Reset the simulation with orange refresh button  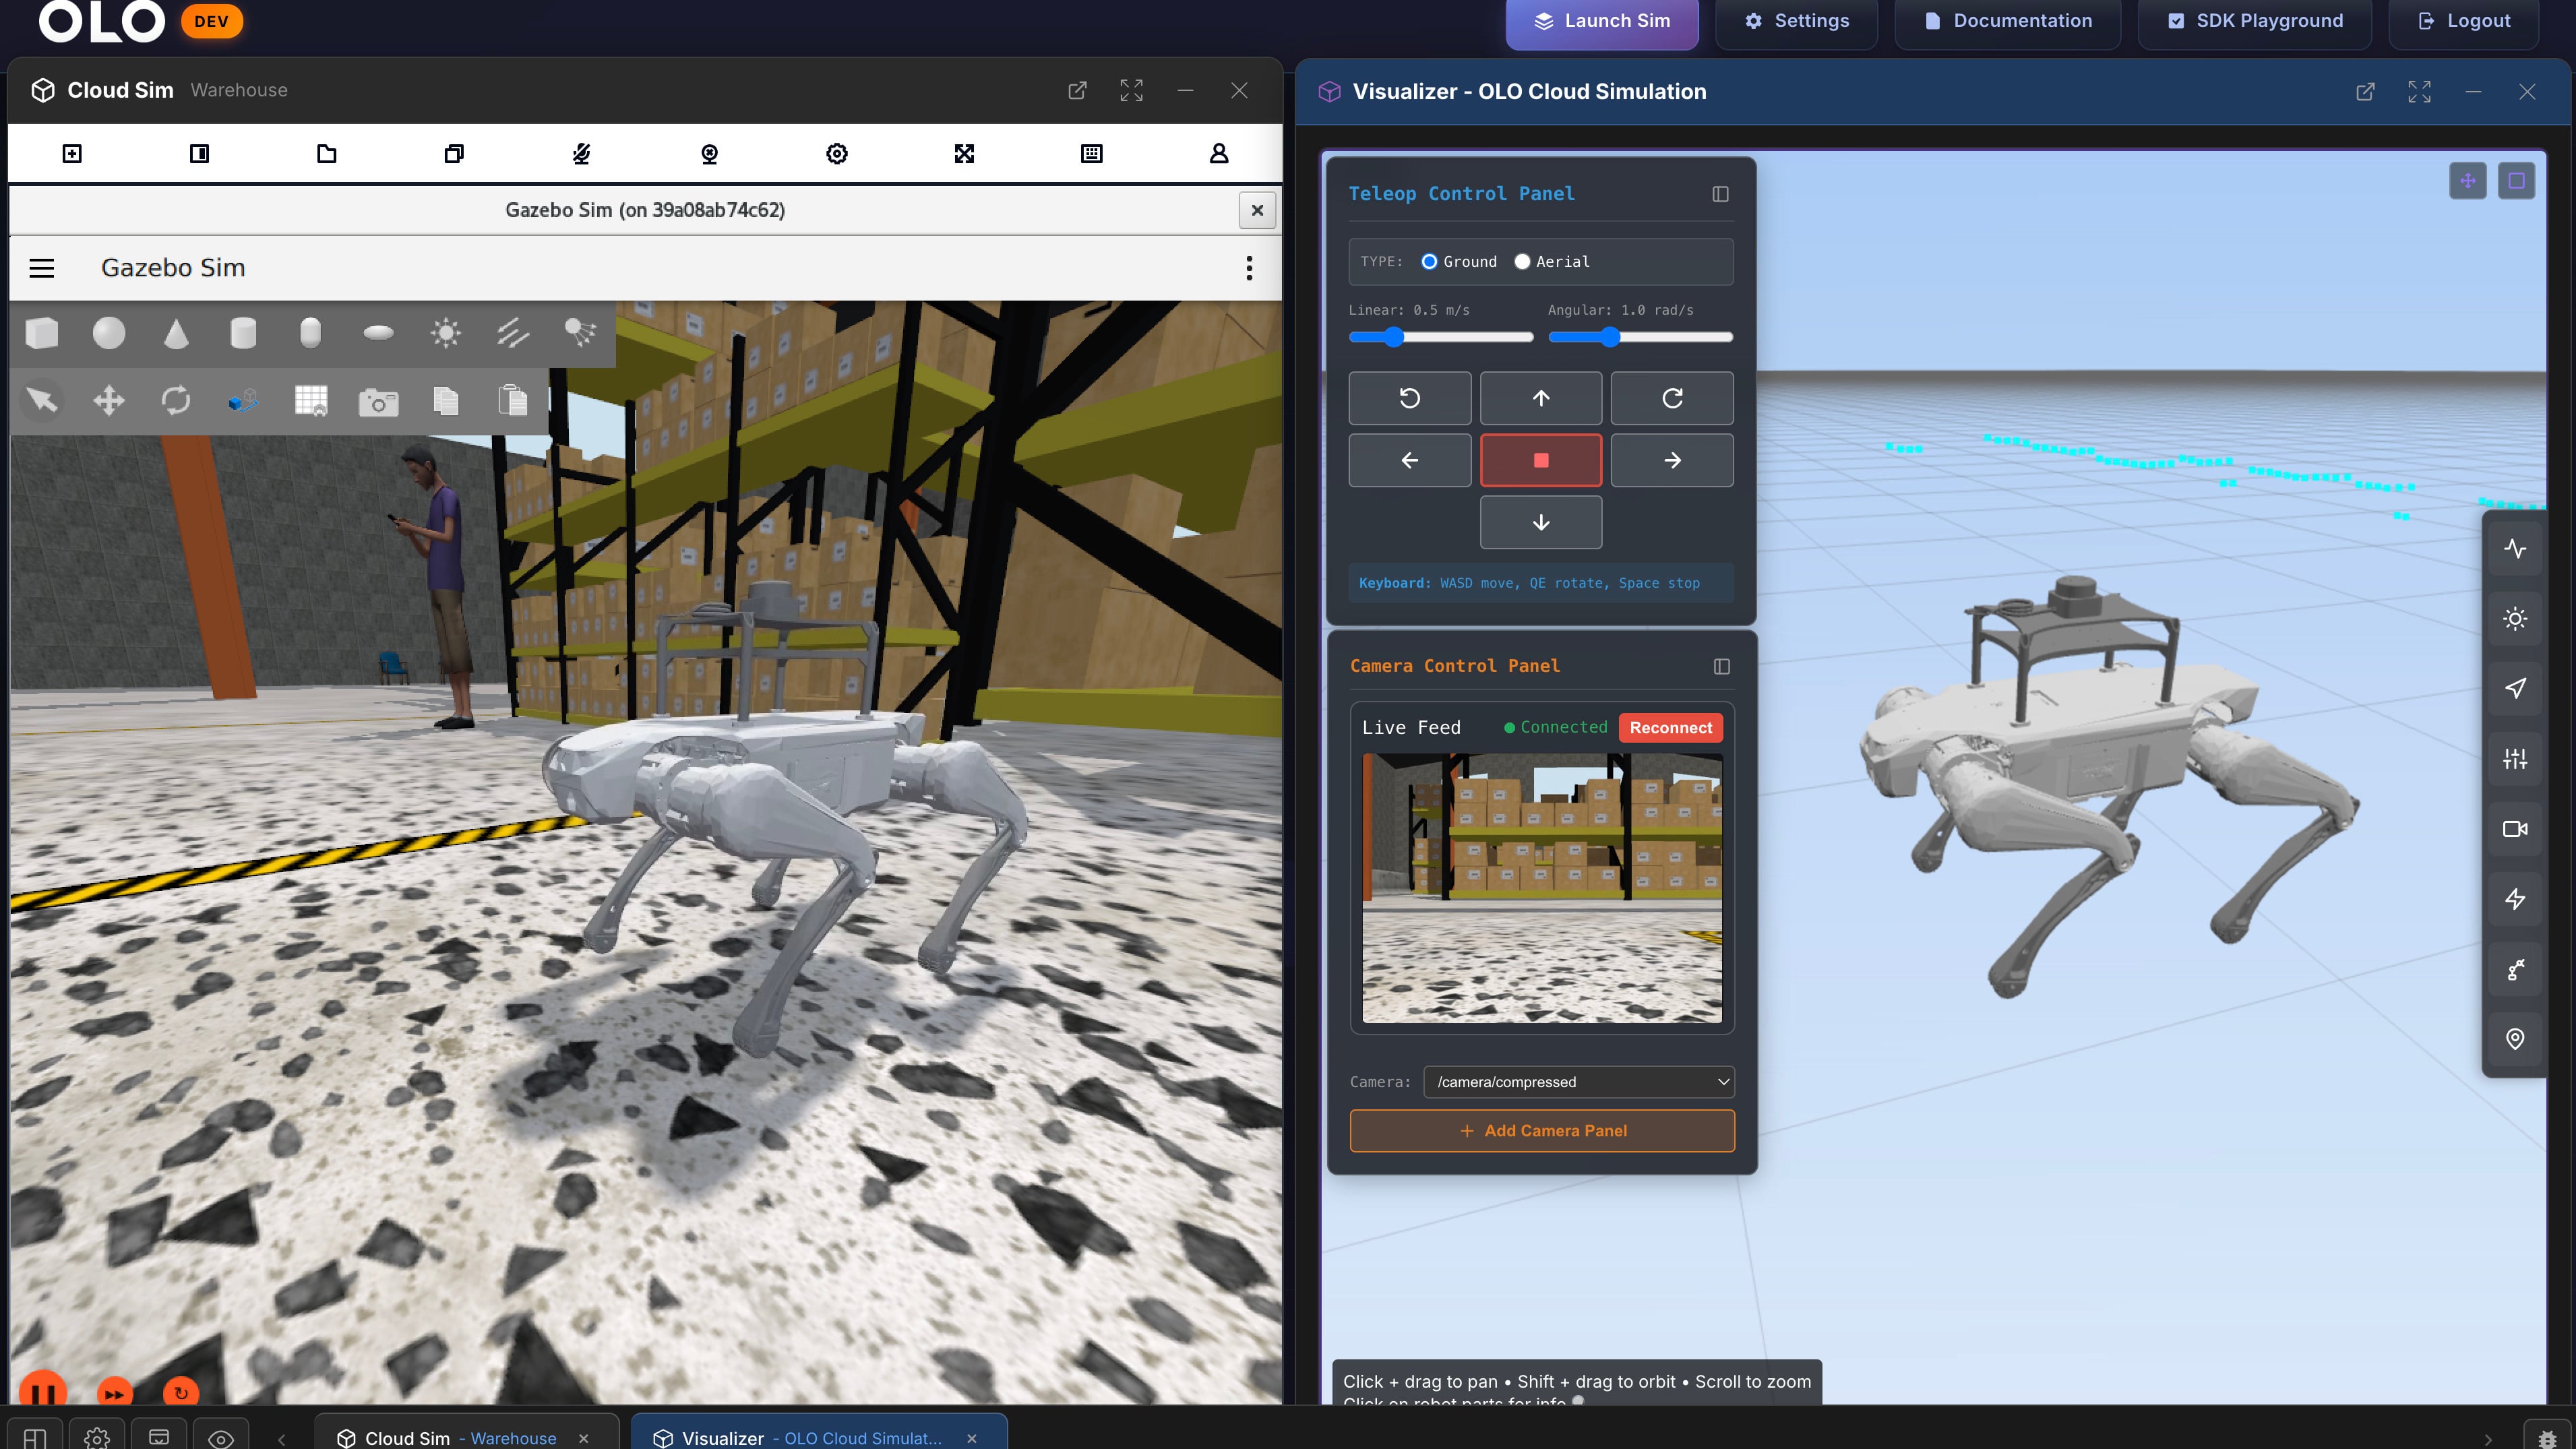click(181, 1393)
